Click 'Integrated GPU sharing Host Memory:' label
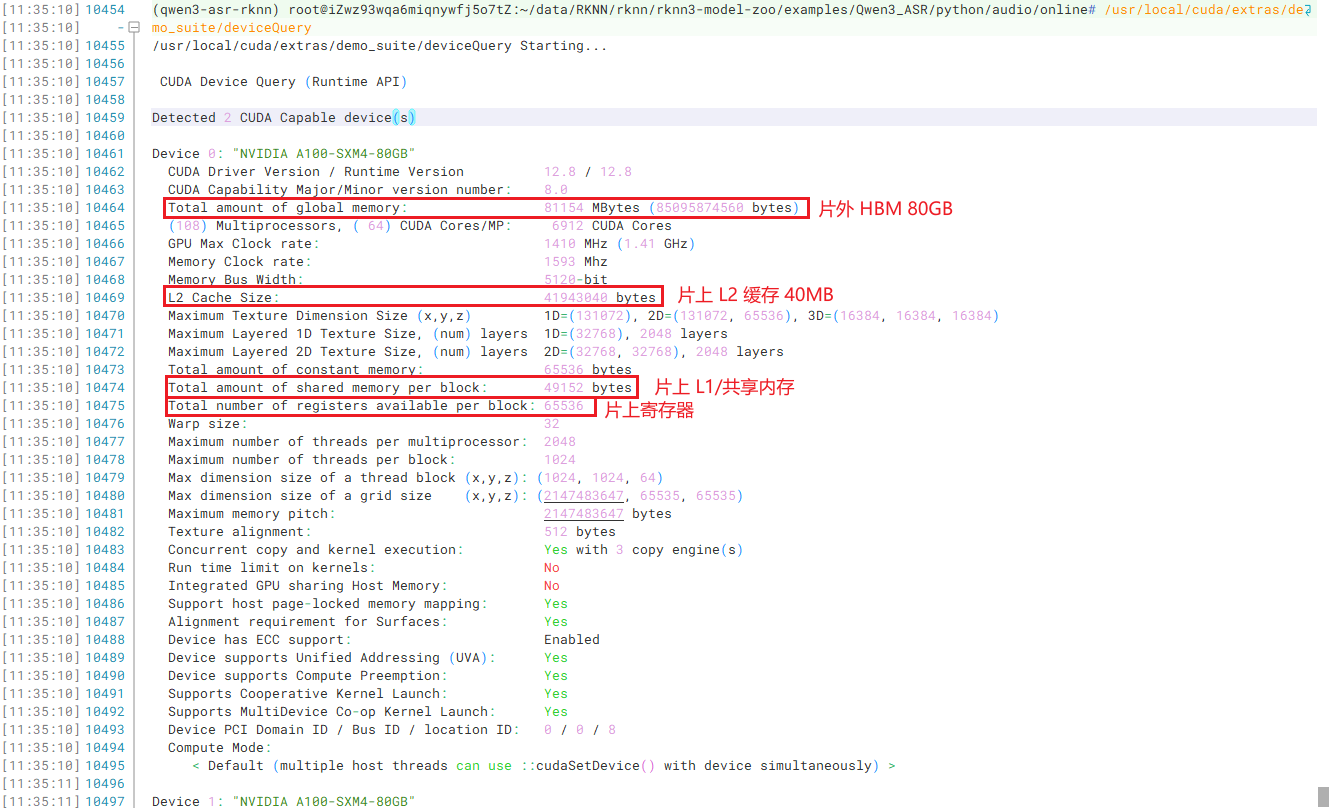 pos(308,586)
